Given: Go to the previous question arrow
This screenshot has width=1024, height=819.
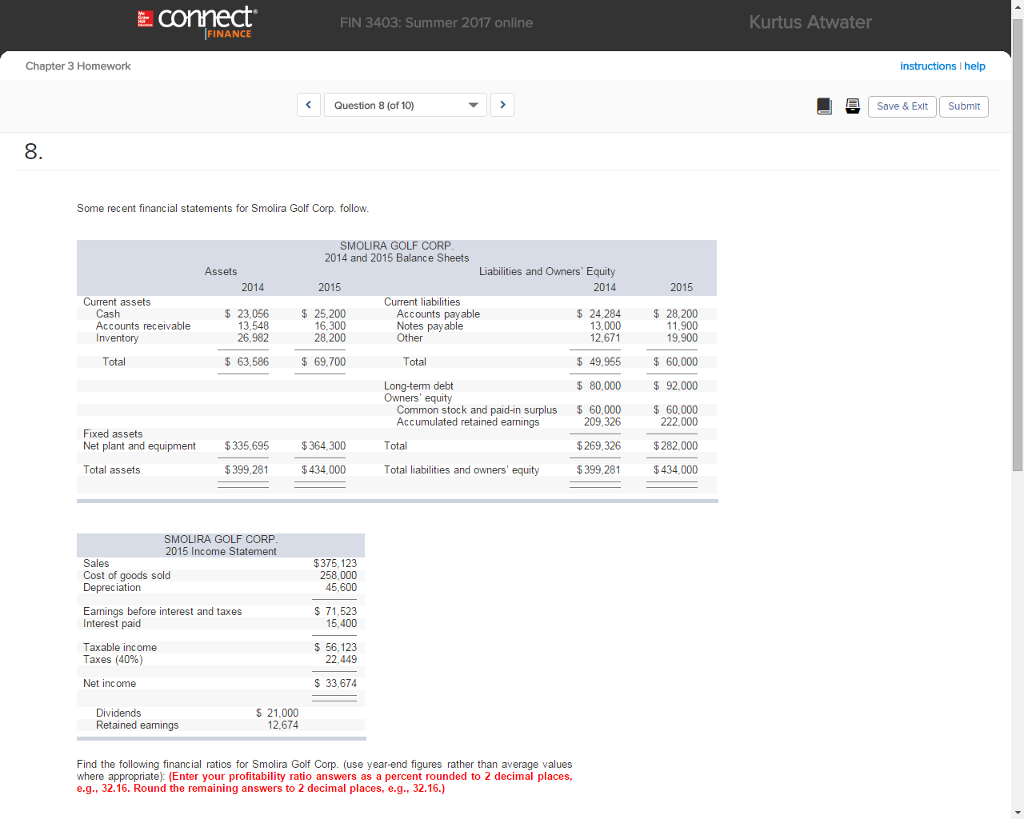Looking at the screenshot, I should 309,105.
